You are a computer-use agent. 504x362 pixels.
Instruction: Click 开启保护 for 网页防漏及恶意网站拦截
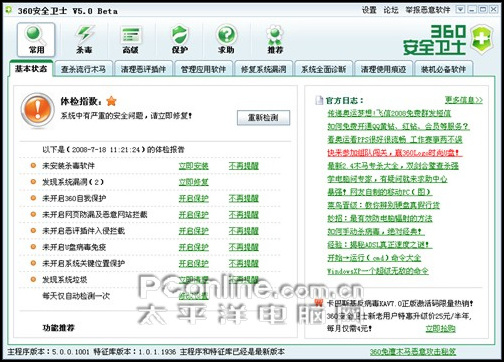coord(194,215)
